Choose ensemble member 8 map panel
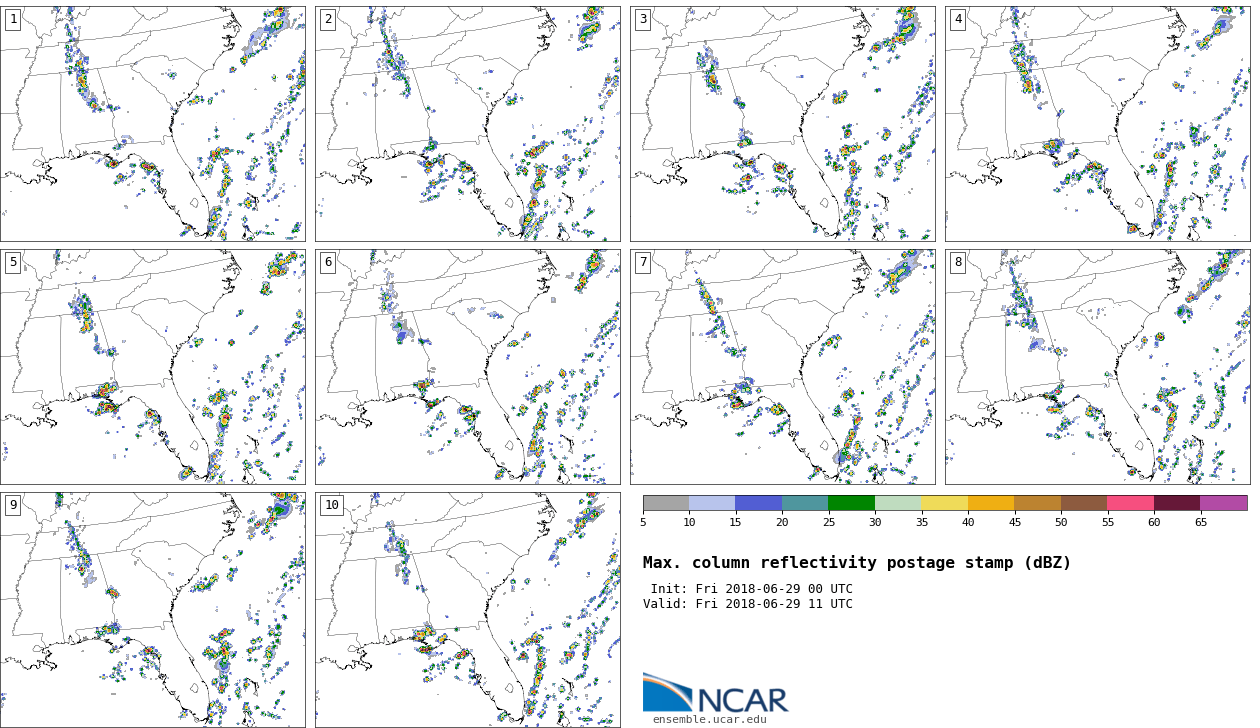The width and height of the screenshot is (1260, 728). click(x=1097, y=366)
